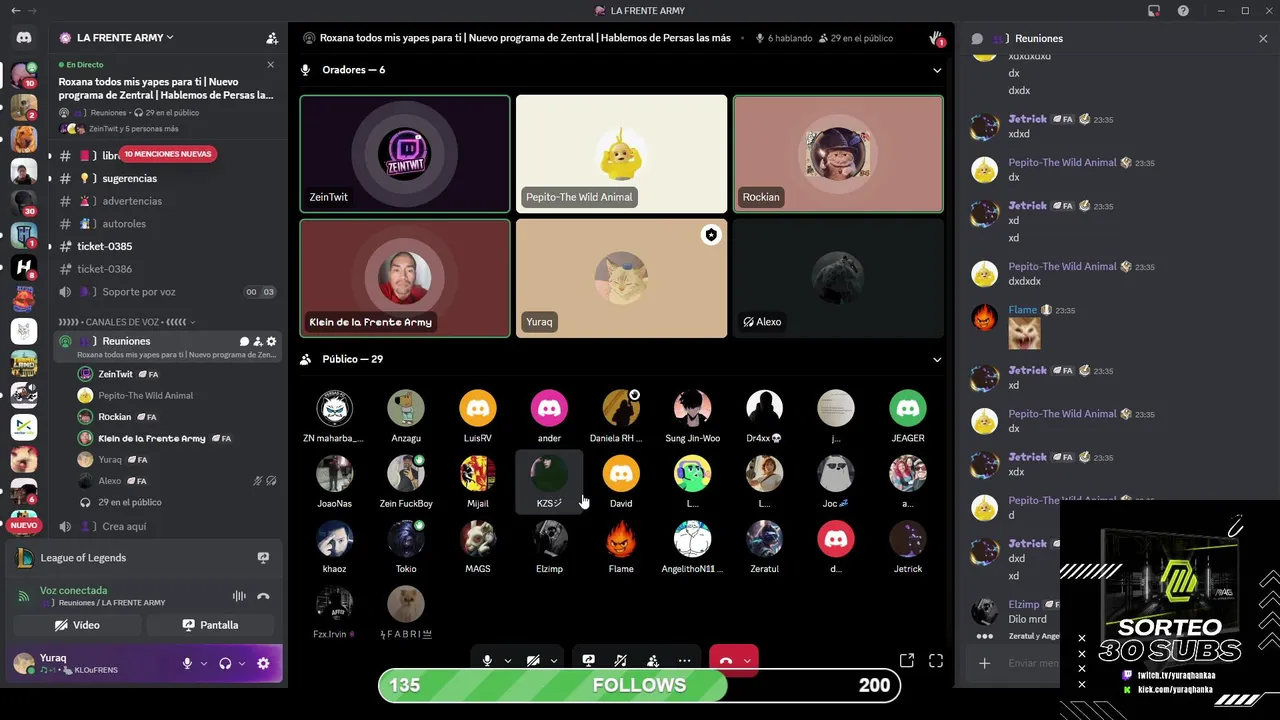Click moderator badge on Yuraq tile

click(x=711, y=235)
